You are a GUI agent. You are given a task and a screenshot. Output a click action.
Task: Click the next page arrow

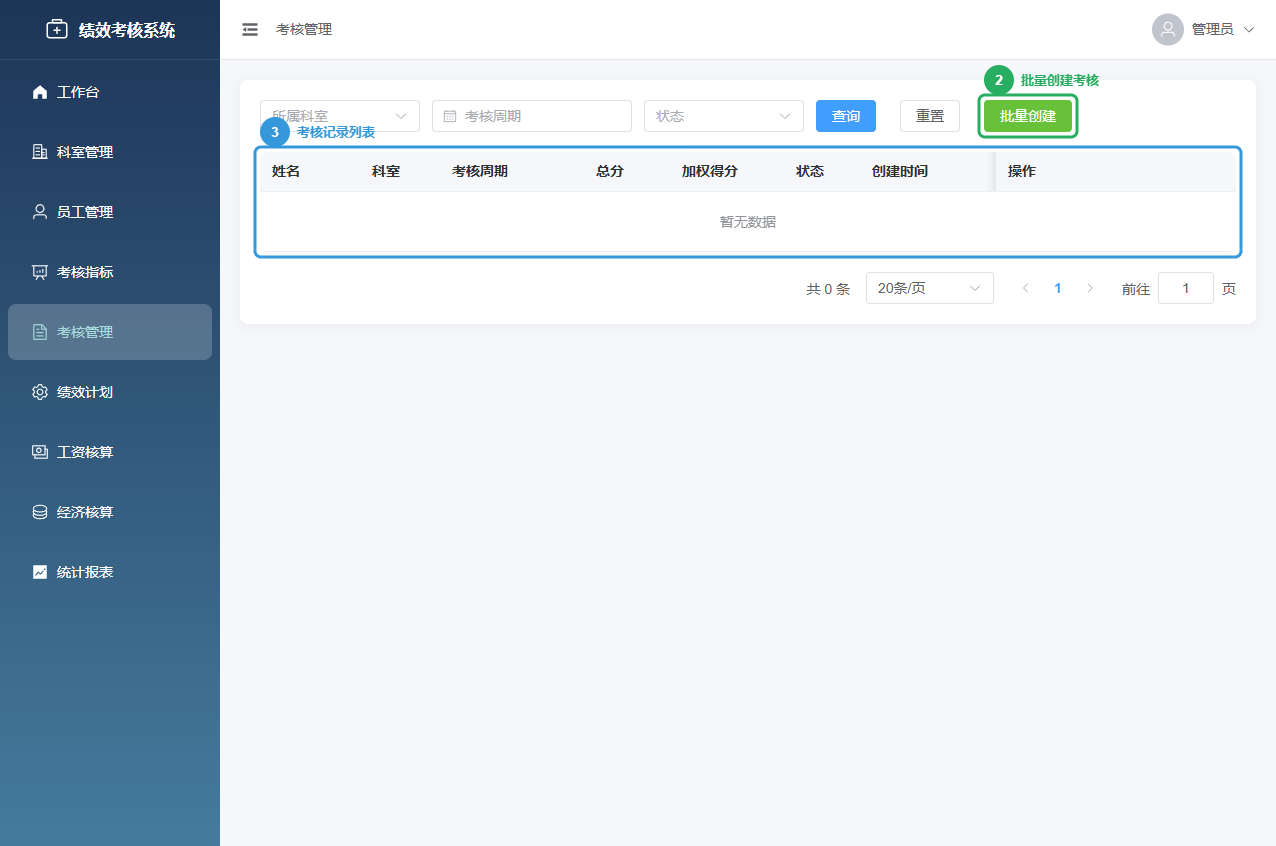1089,288
